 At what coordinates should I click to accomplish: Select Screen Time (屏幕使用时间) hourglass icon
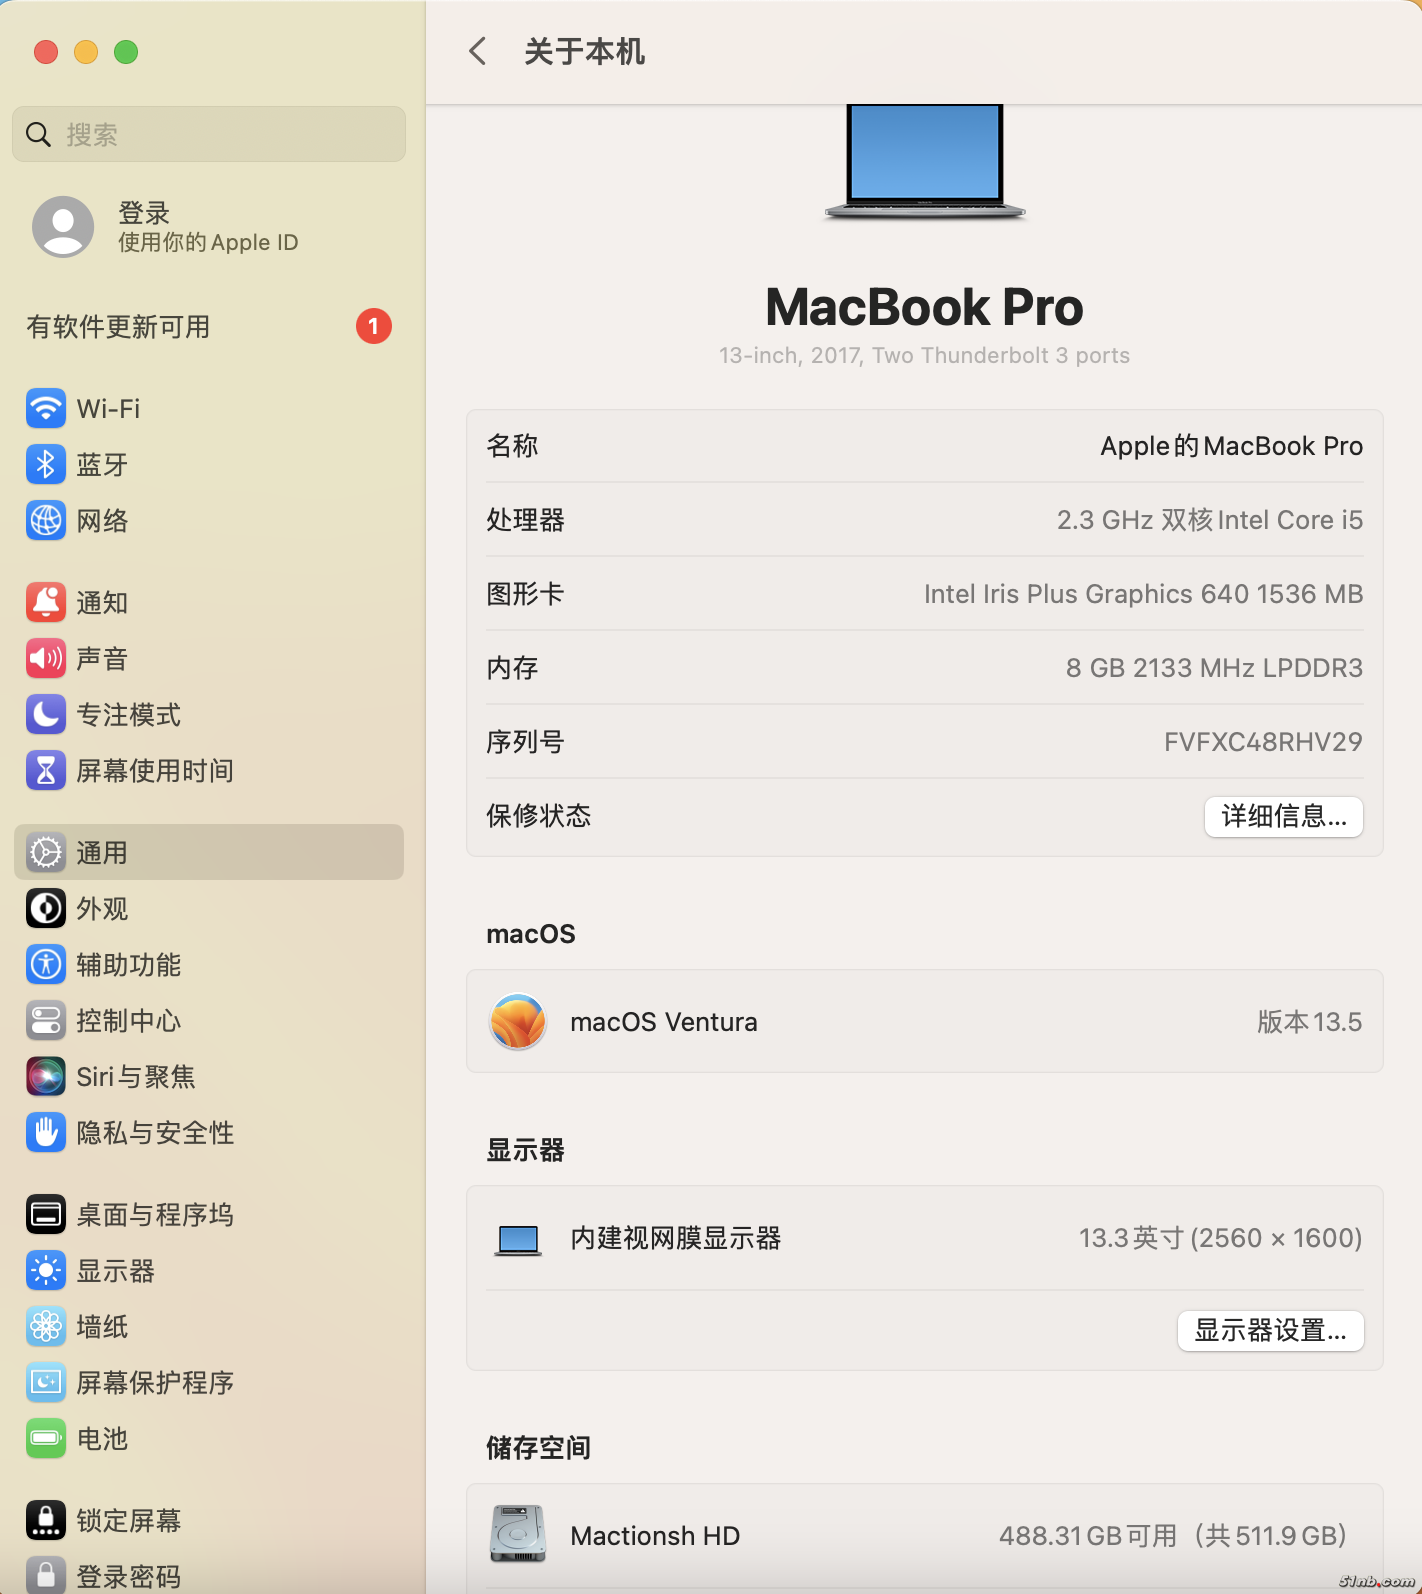click(x=46, y=771)
